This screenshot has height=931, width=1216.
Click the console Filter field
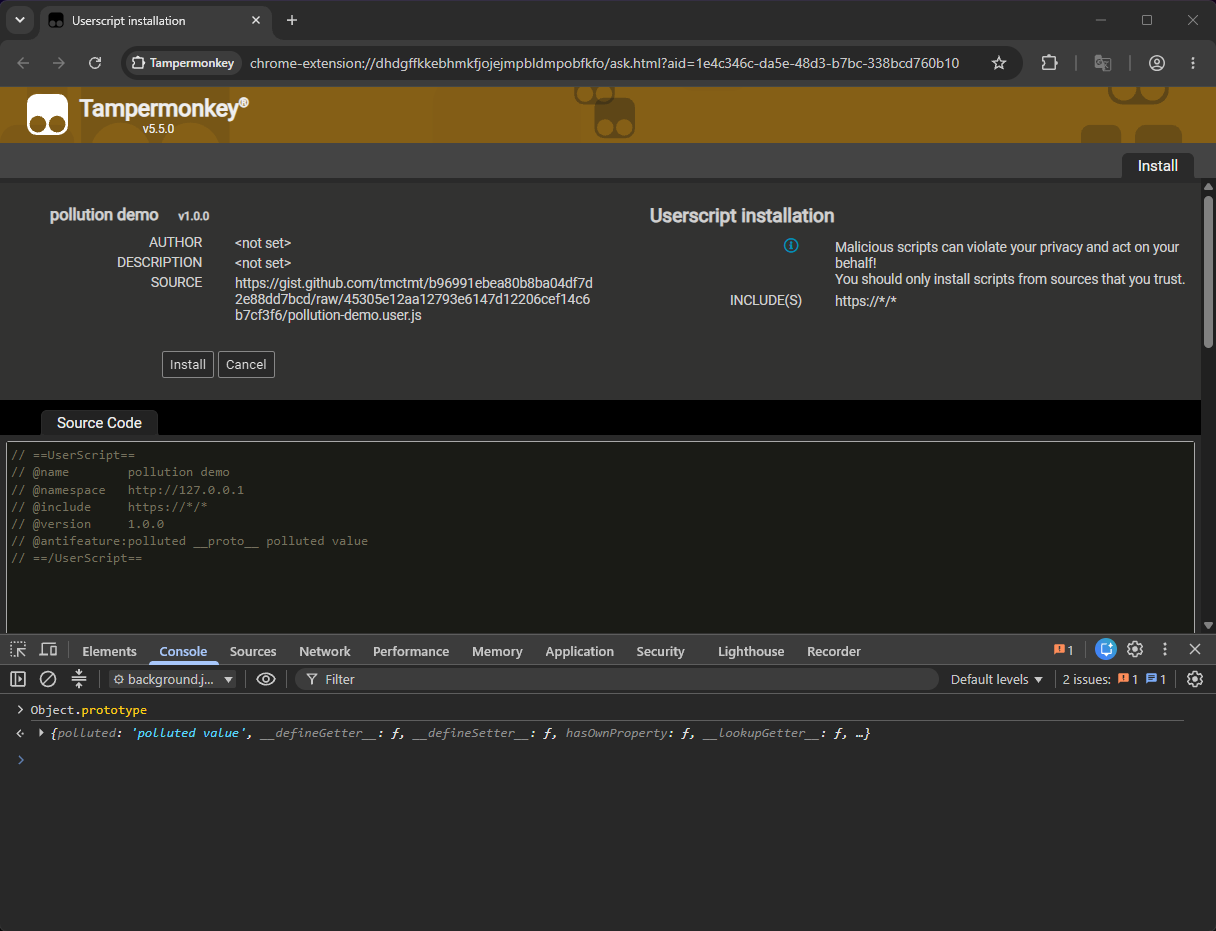coord(617,679)
